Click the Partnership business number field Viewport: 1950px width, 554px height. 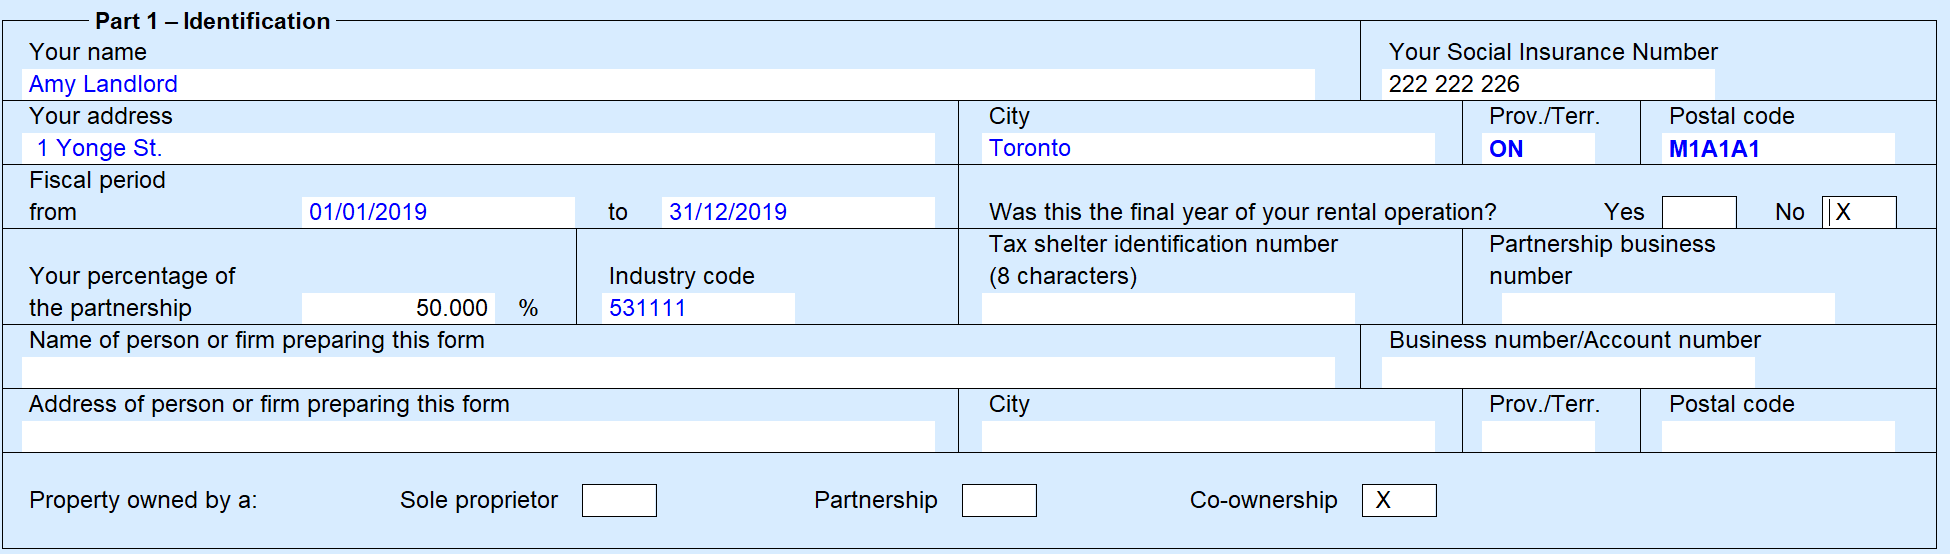coord(1668,308)
